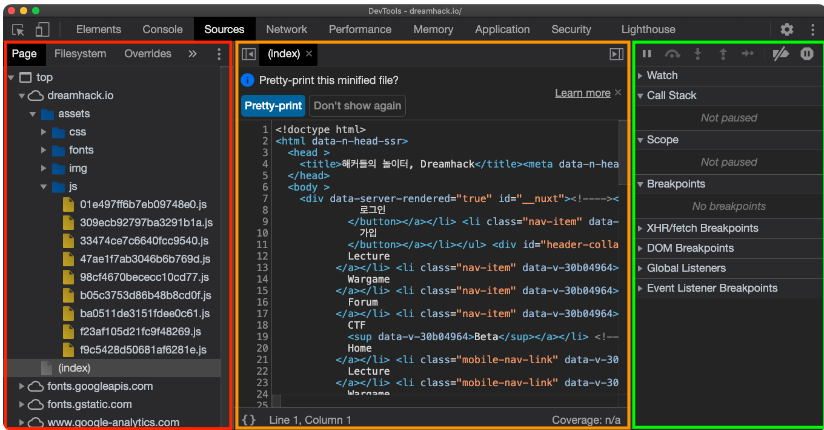Expand the css folder arrow
Viewport: 824px width, 430px height.
(x=44, y=132)
